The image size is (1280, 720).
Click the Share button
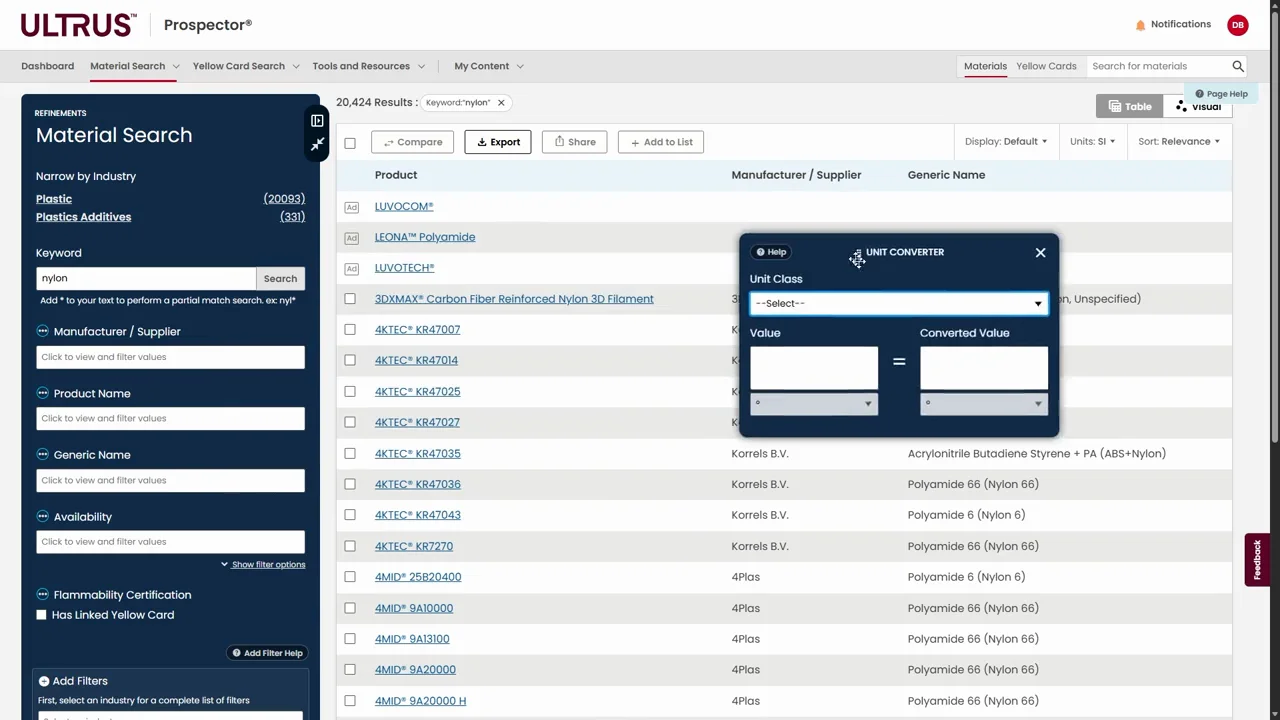[x=575, y=142]
